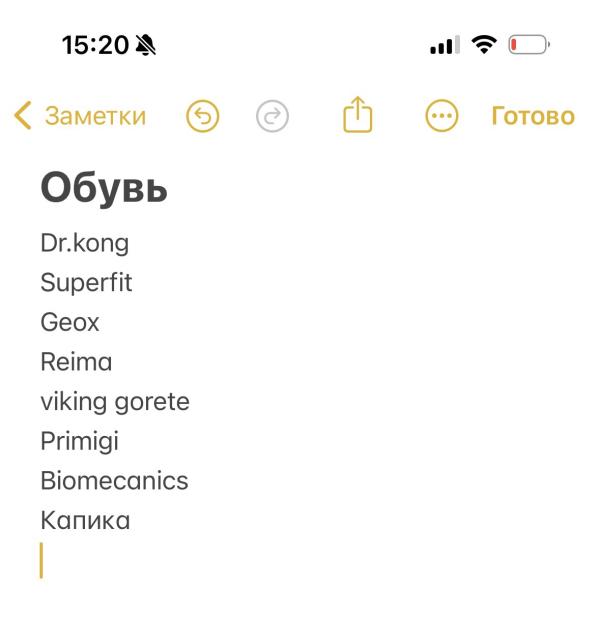Tap the redo arrow icon

coord(272,116)
